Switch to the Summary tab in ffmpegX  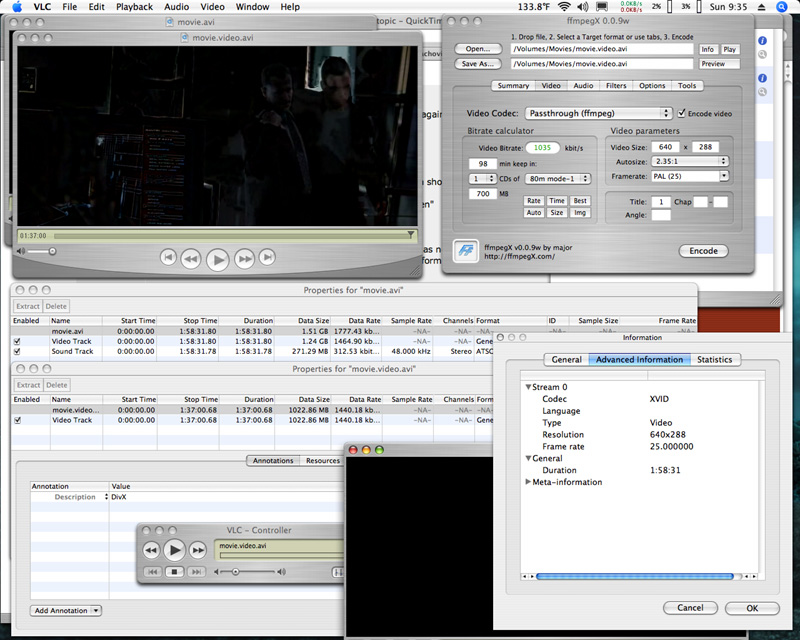tap(513, 86)
